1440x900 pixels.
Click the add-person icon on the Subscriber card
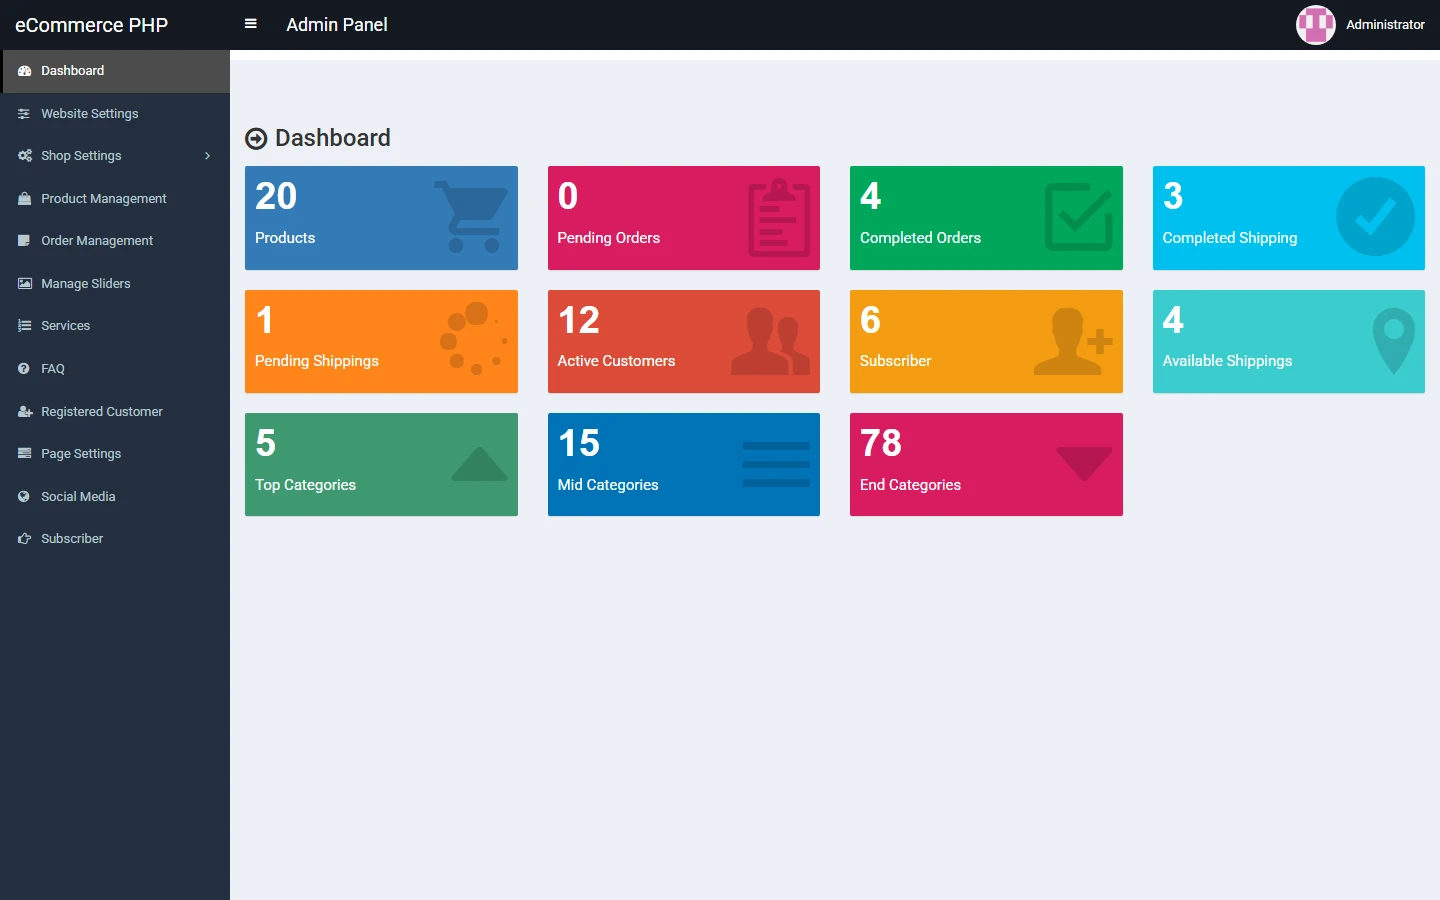[x=1074, y=341]
